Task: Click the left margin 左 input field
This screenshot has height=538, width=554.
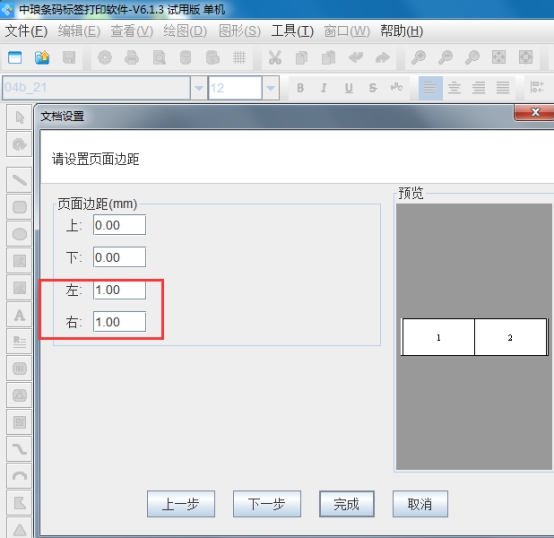Action: pyautogui.click(x=119, y=290)
